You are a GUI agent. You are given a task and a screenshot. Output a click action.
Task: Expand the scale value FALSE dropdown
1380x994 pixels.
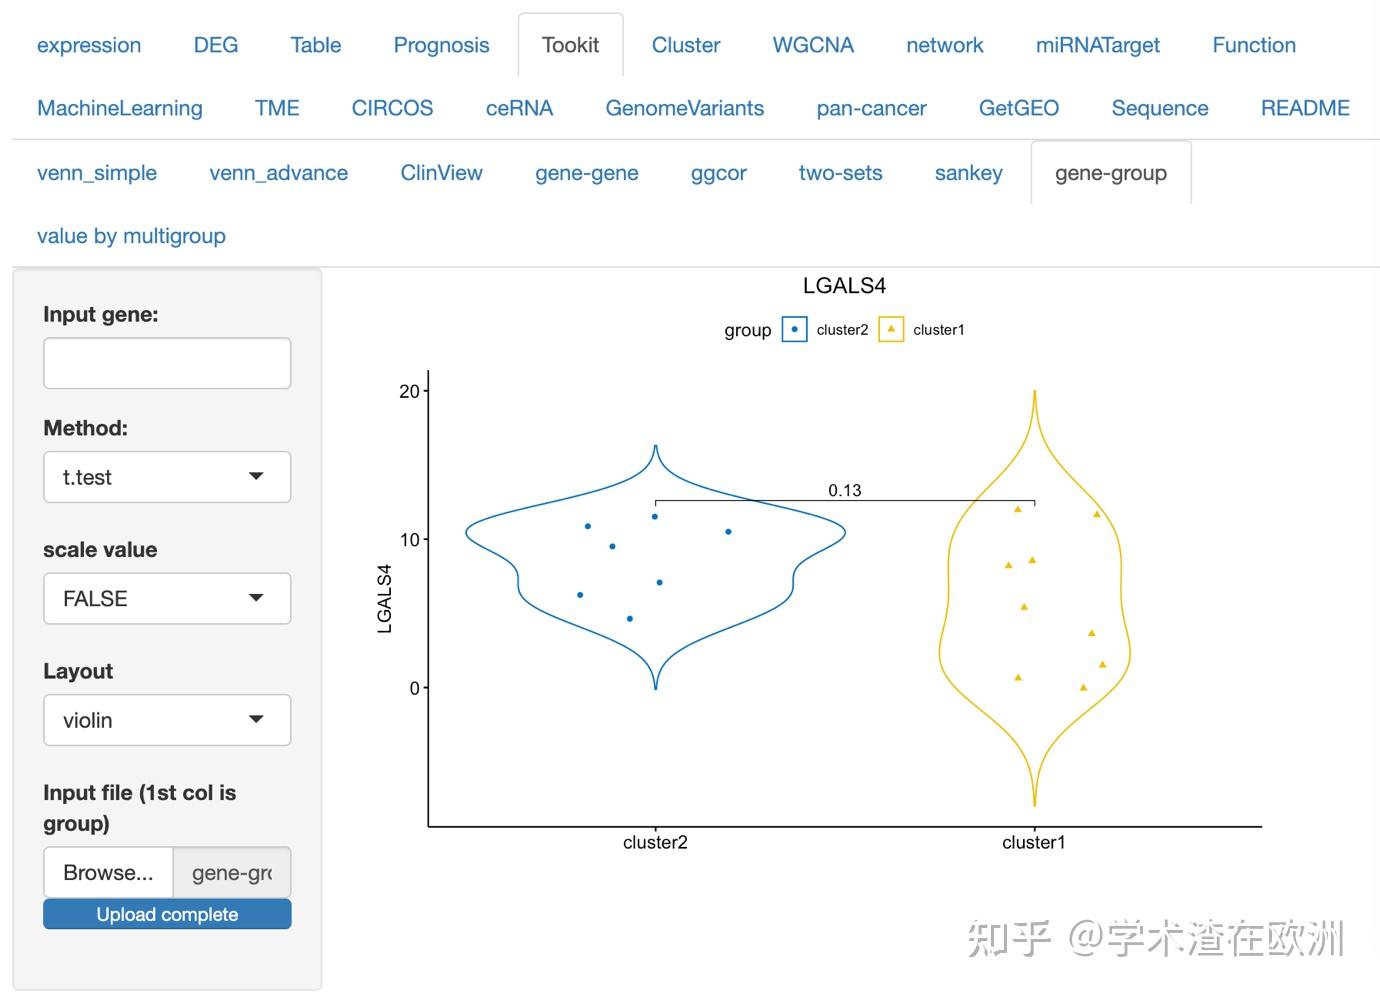(x=167, y=599)
